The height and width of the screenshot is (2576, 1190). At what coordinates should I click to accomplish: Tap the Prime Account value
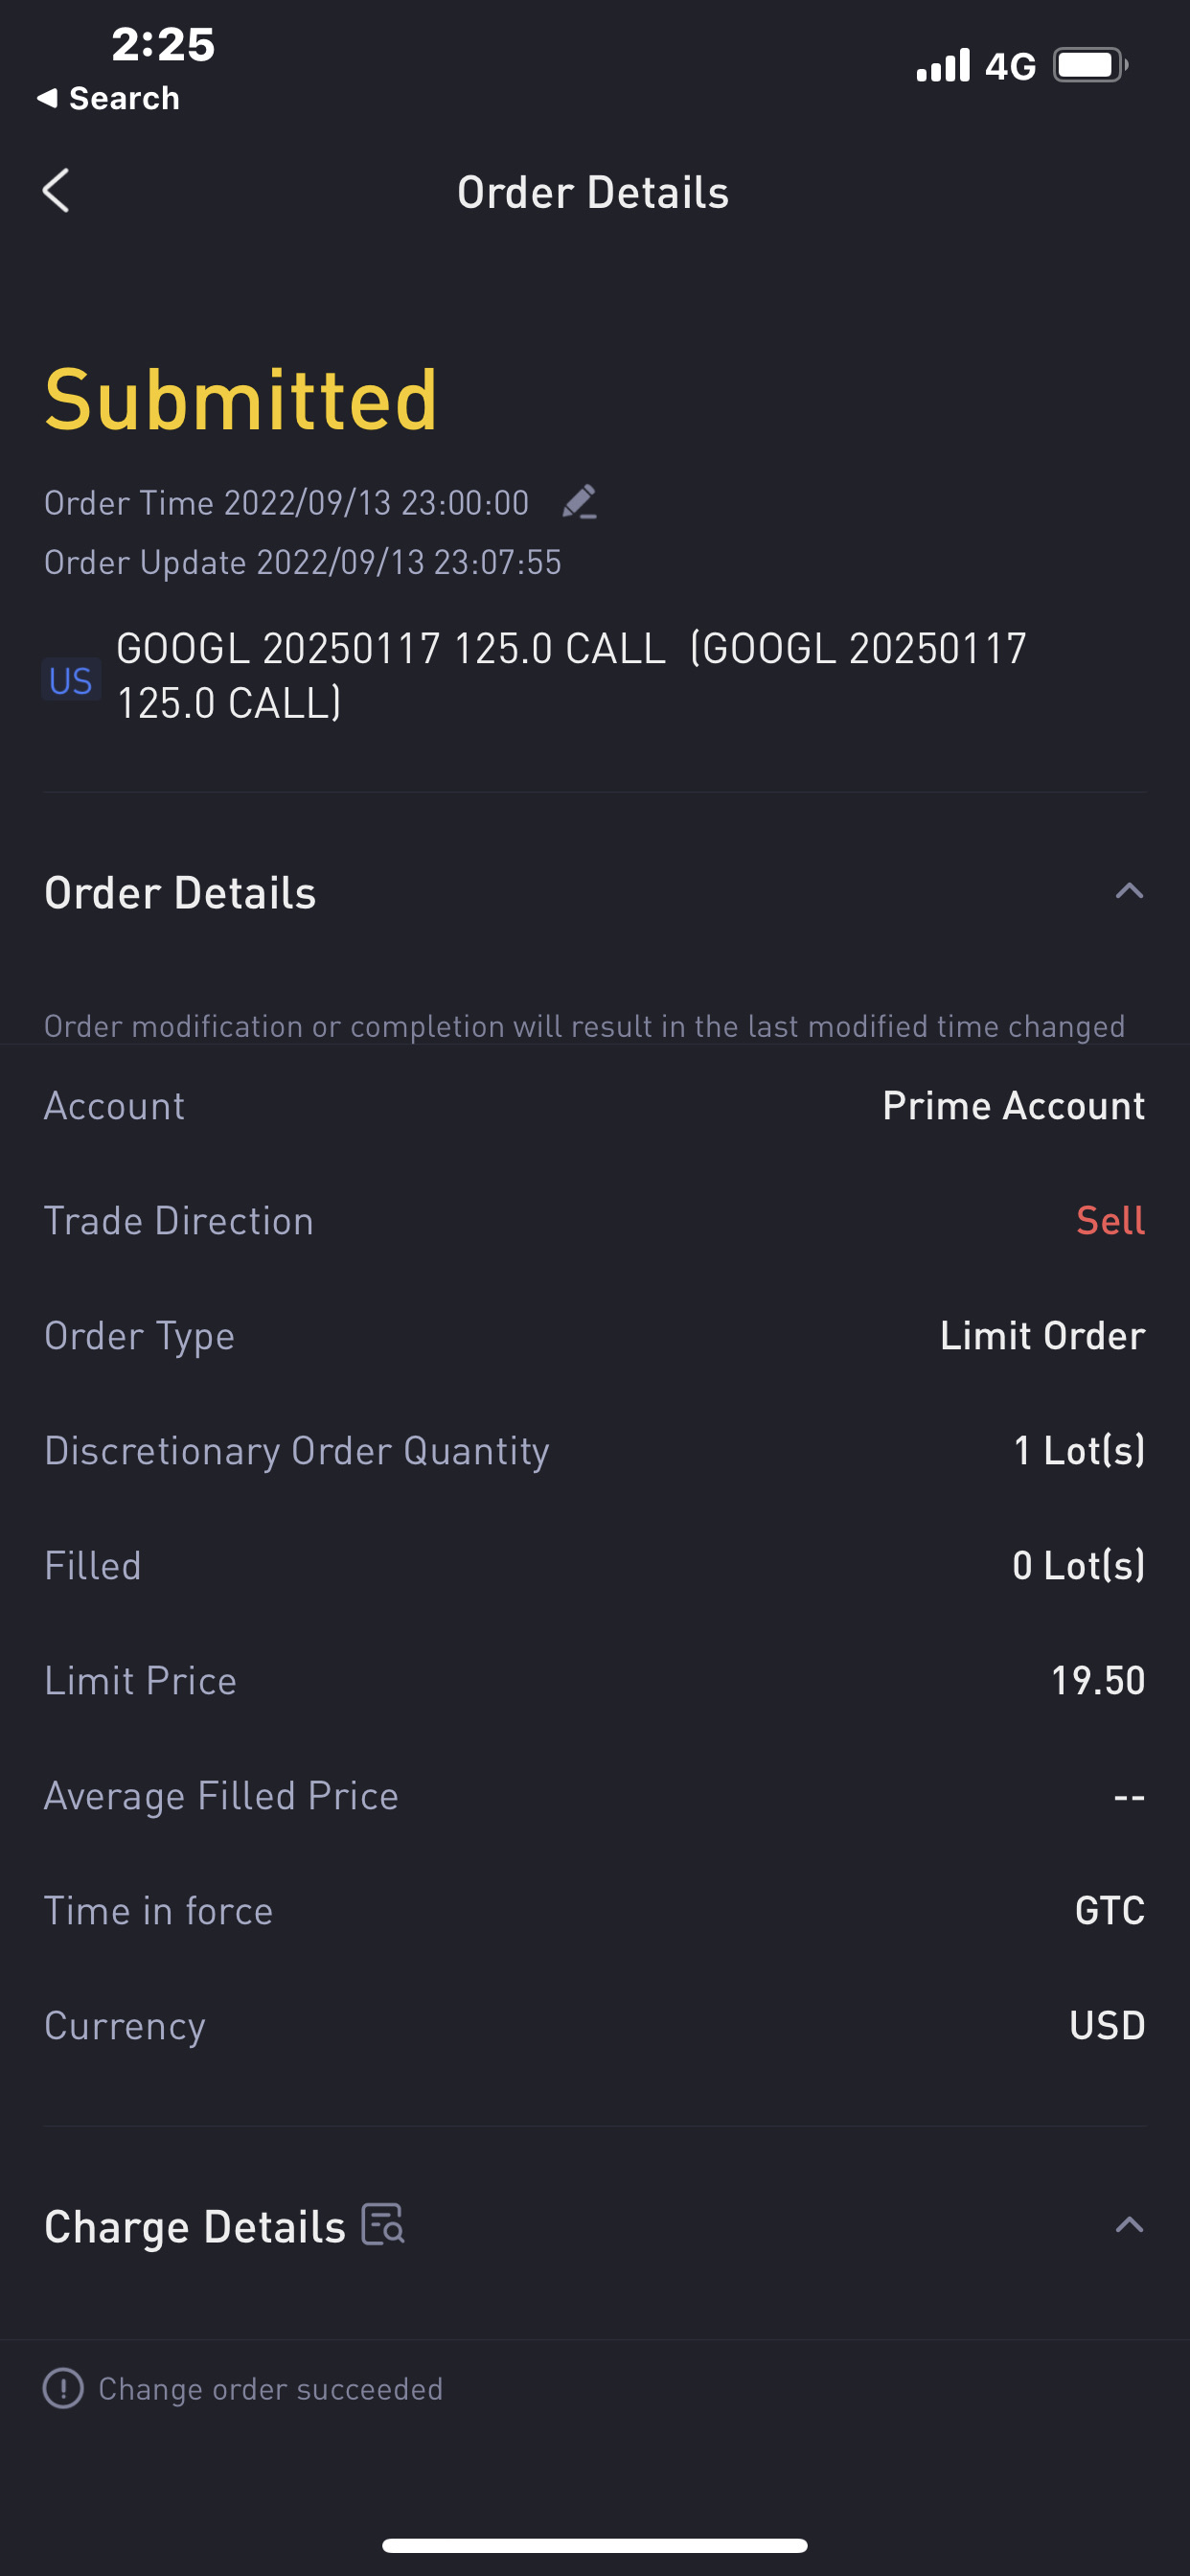[x=1013, y=1106]
